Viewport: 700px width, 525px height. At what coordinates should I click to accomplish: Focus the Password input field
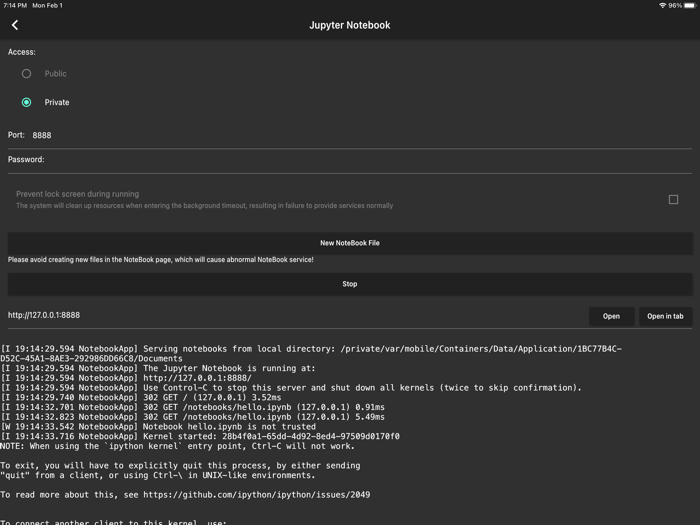(350, 160)
